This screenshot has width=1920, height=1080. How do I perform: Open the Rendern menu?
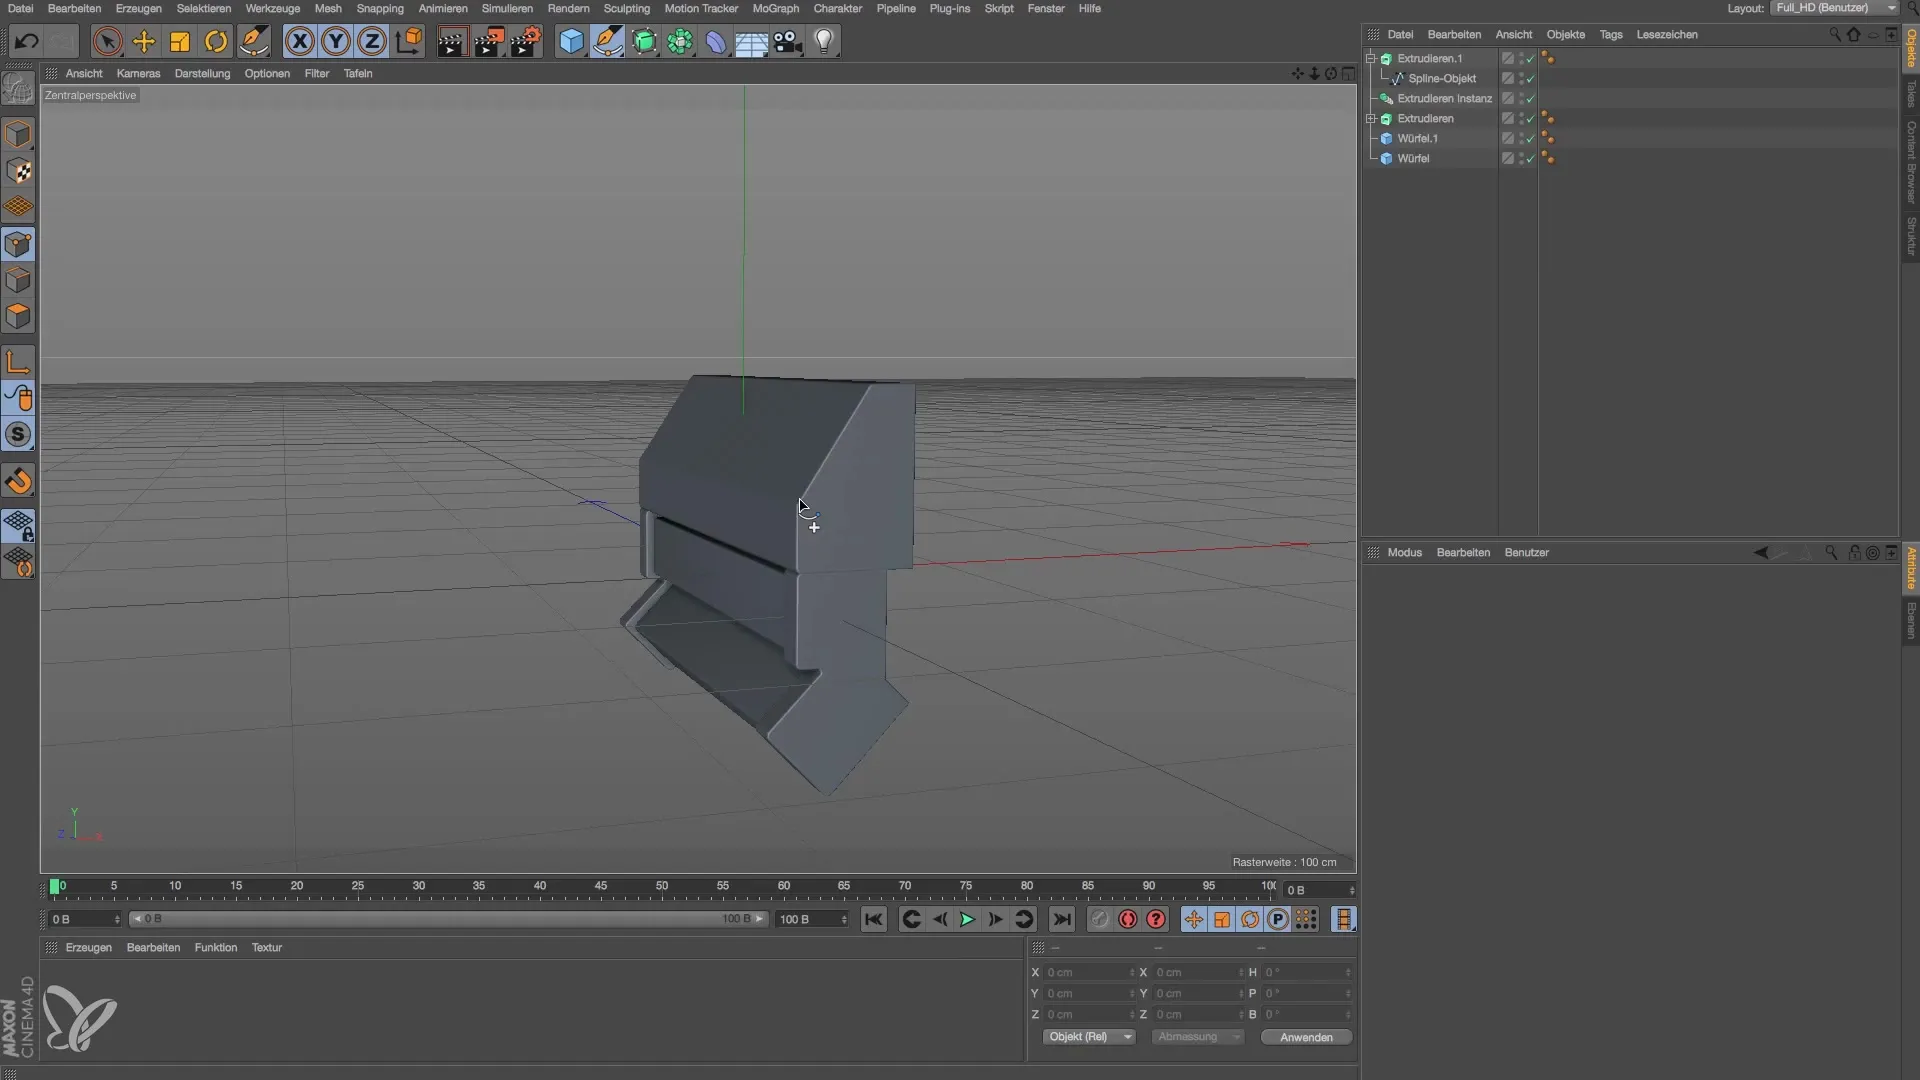[568, 8]
